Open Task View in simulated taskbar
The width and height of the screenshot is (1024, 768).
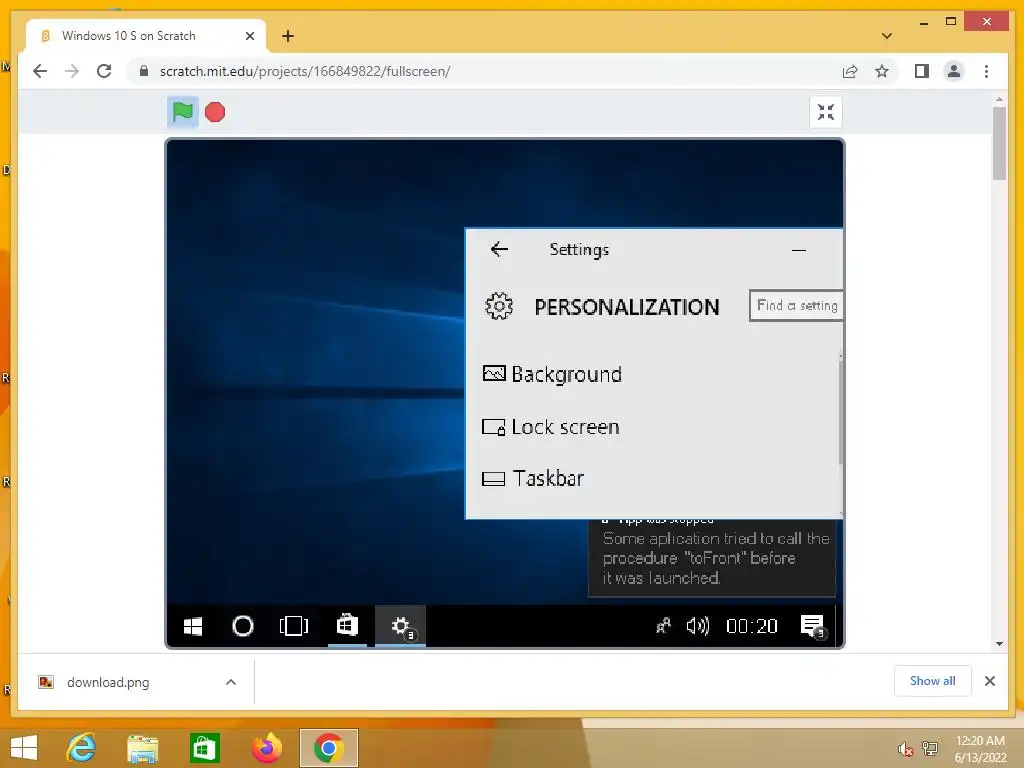tap(294, 626)
